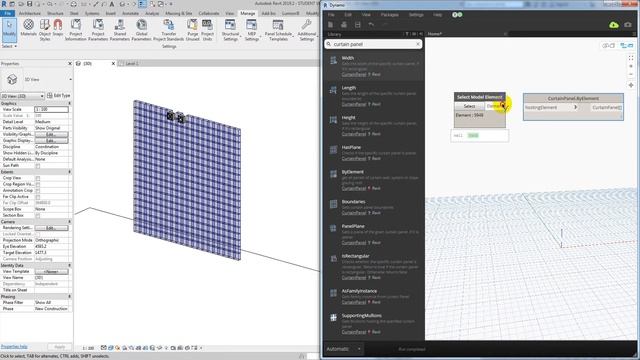
Task: Click green cloud publish icon in Dynamo
Action: (613, 25)
